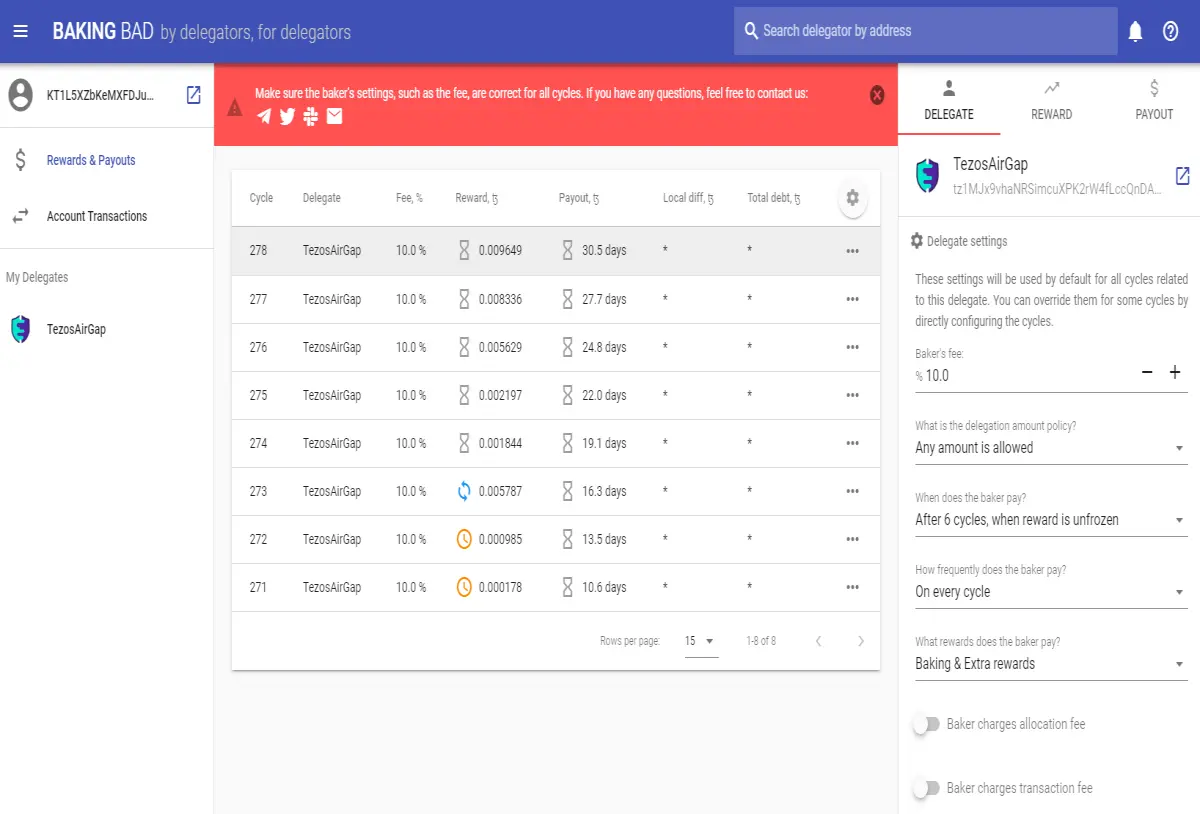This screenshot has height=814, width=1200.
Task: Open more options for cycle 278
Action: click(852, 251)
